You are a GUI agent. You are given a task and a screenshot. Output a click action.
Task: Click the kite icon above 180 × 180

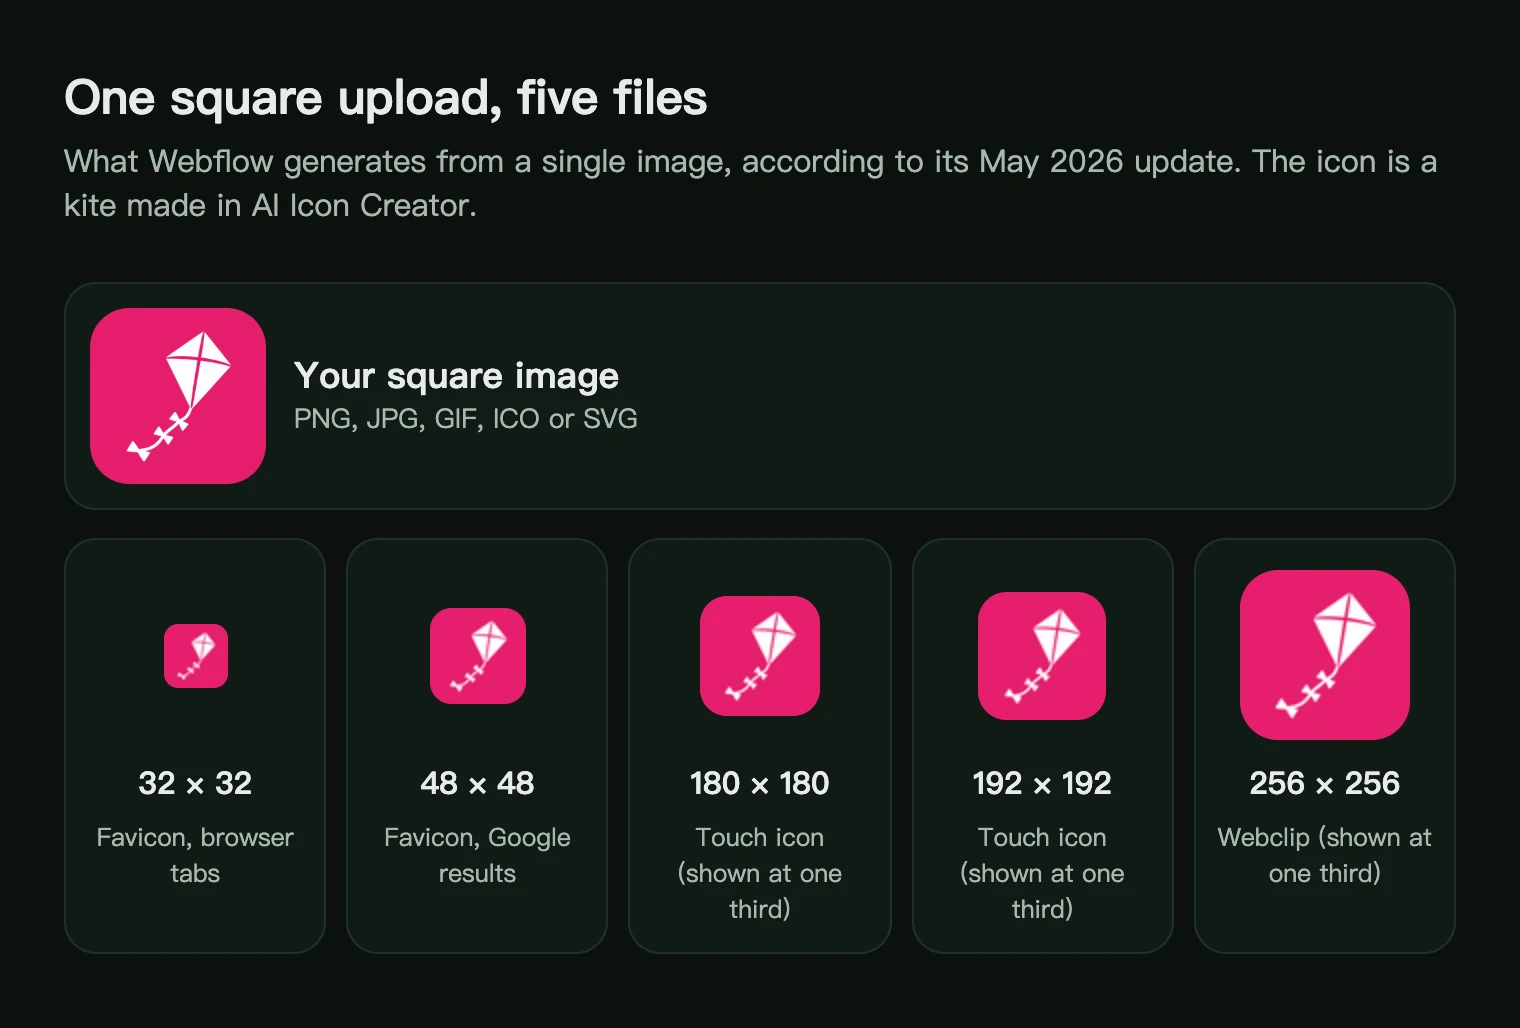tap(760, 656)
